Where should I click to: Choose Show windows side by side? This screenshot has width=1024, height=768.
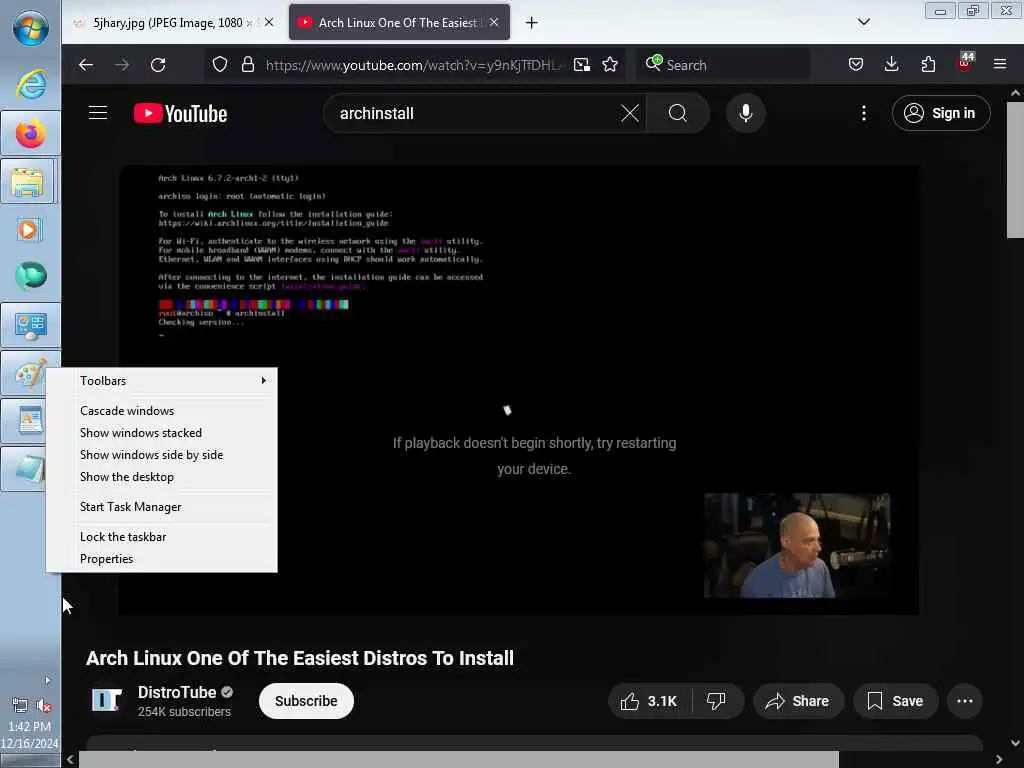(x=162, y=455)
